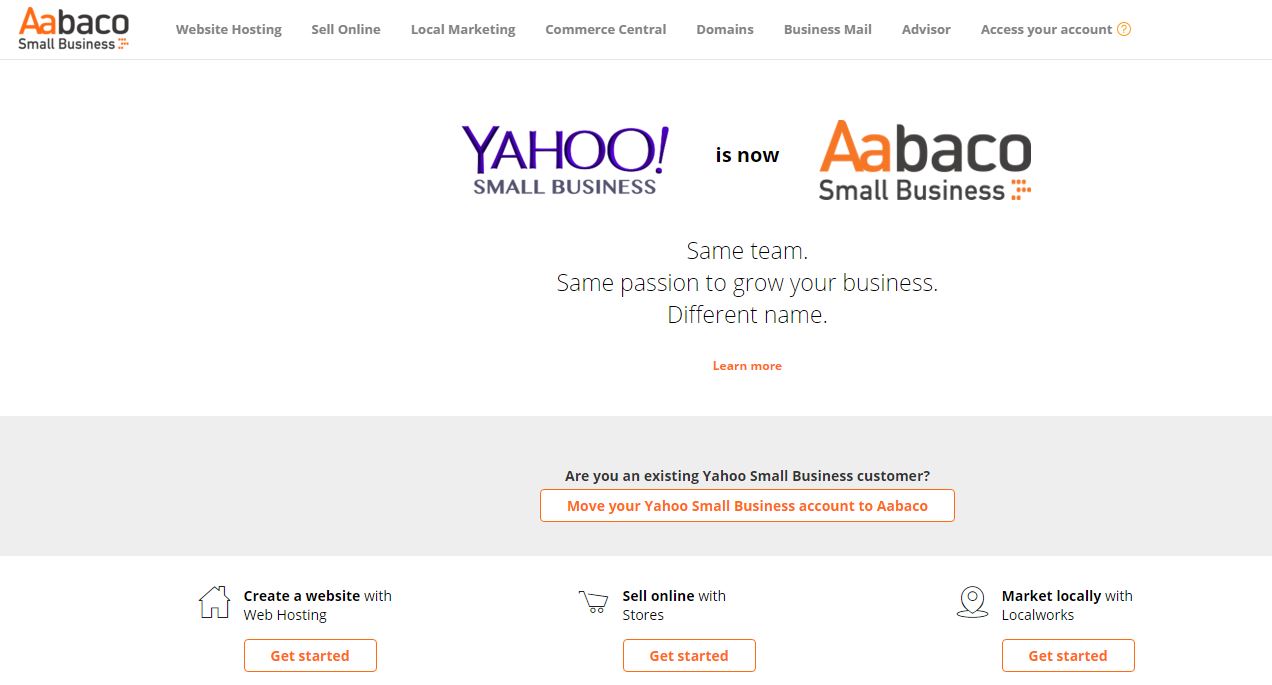The image size is (1272, 685).
Task: Click the house icon for Web Hosting
Action: pos(214,602)
